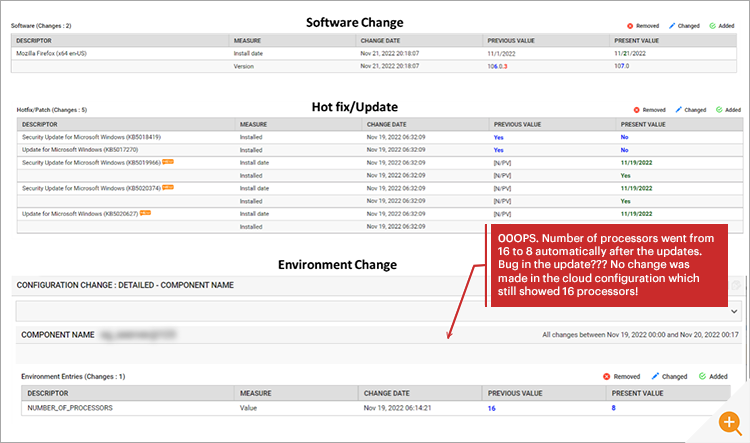Viewport: 750px width, 443px height.
Task: Click previous value 16 for processors
Action: tap(492, 408)
